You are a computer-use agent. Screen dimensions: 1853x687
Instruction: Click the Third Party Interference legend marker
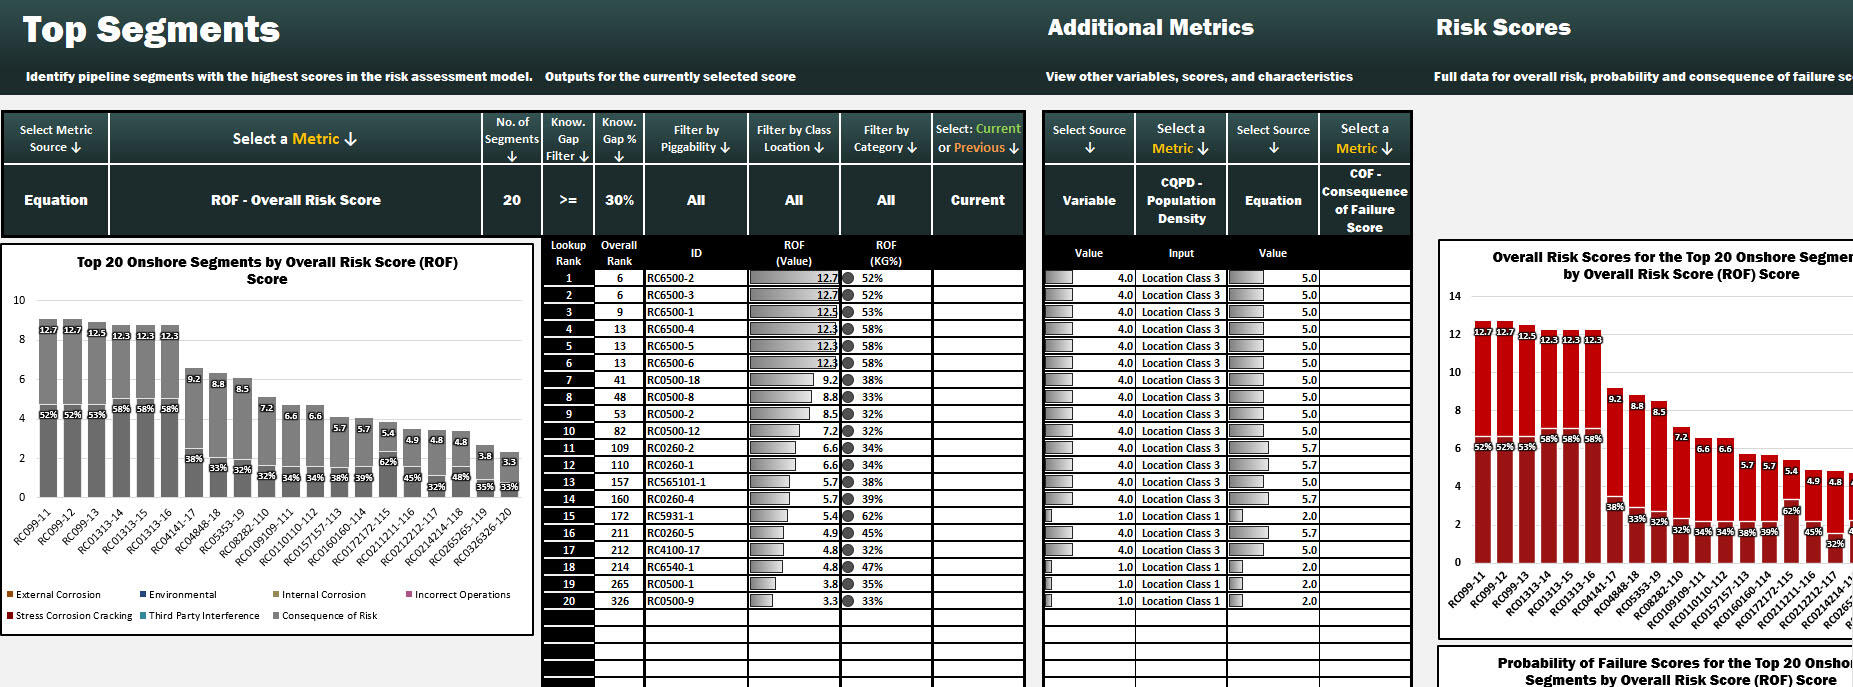tap(143, 616)
